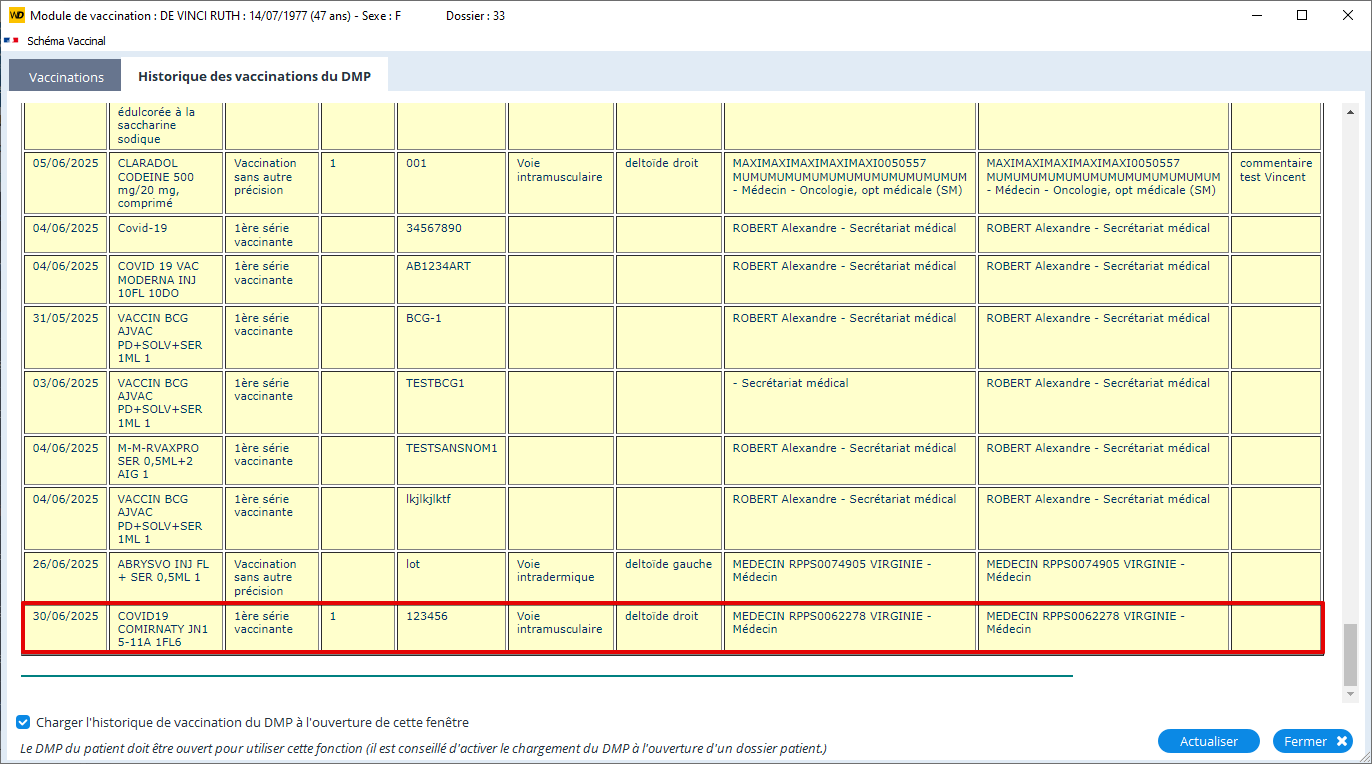Select the Voie intradermique cell
The height and width of the screenshot is (764, 1372).
(560, 577)
